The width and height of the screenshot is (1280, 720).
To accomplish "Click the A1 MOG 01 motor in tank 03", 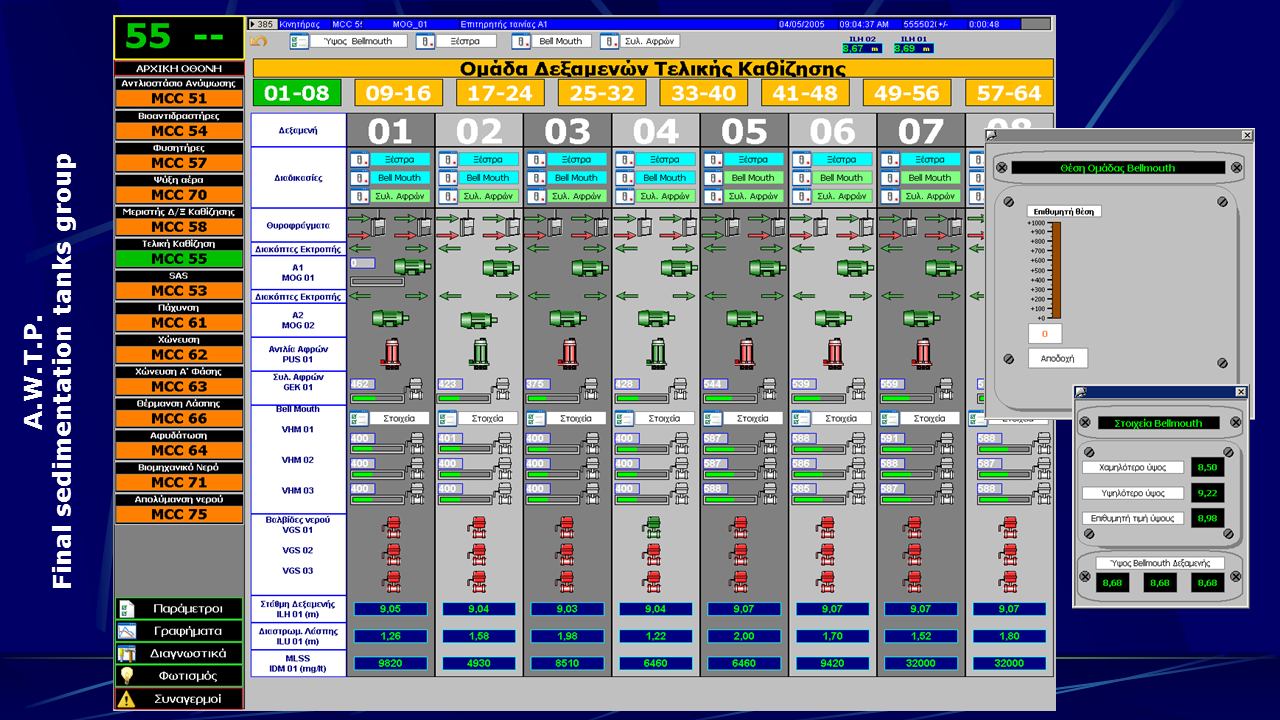I will tap(589, 267).
